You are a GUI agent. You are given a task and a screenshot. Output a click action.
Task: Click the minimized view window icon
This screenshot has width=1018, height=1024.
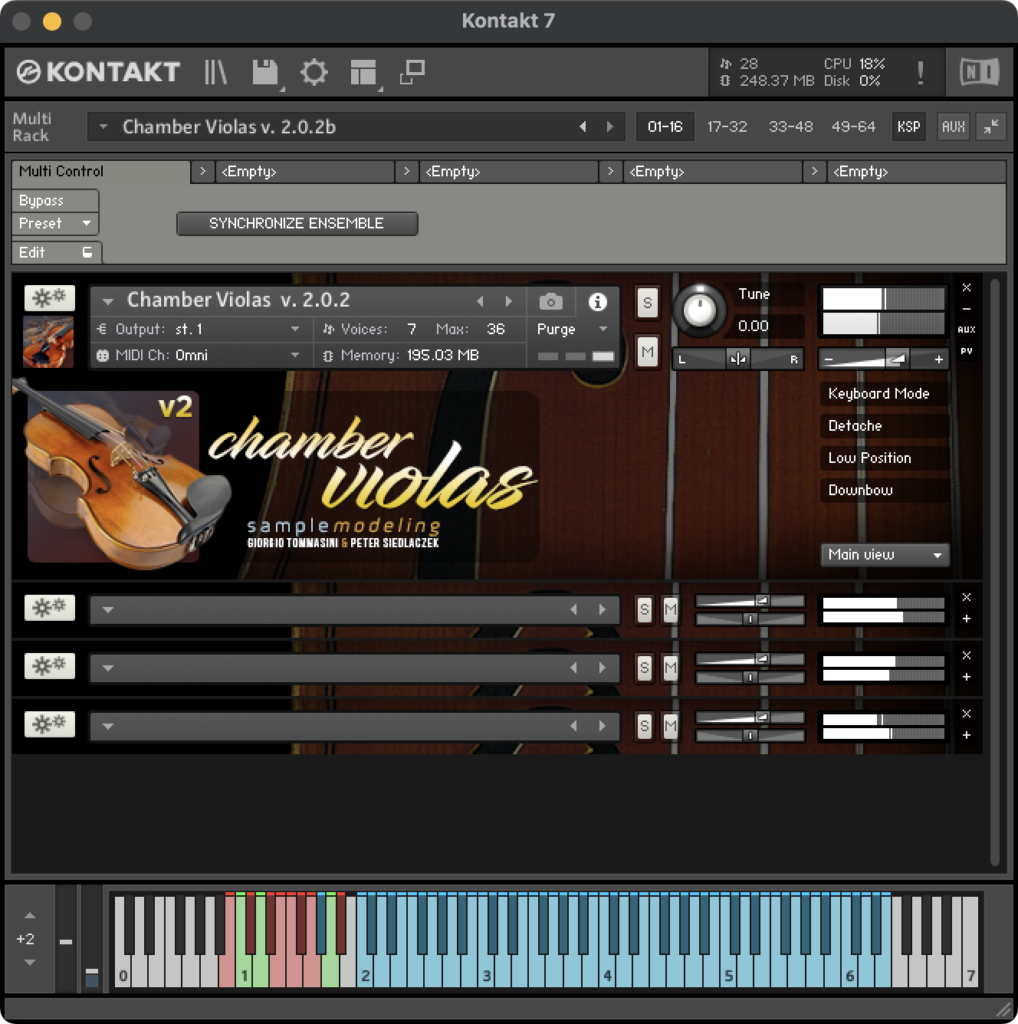coord(413,72)
